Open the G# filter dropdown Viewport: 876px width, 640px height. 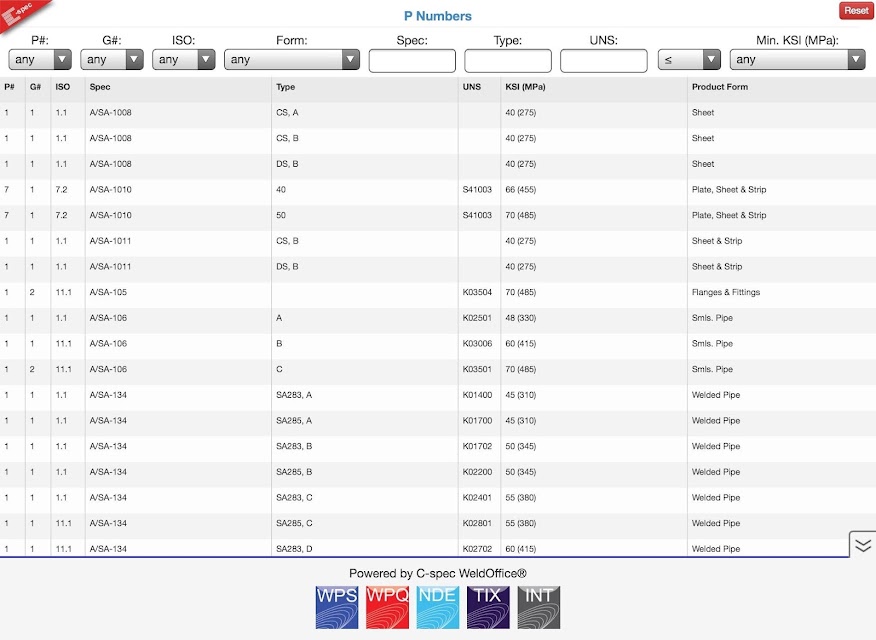[112, 60]
